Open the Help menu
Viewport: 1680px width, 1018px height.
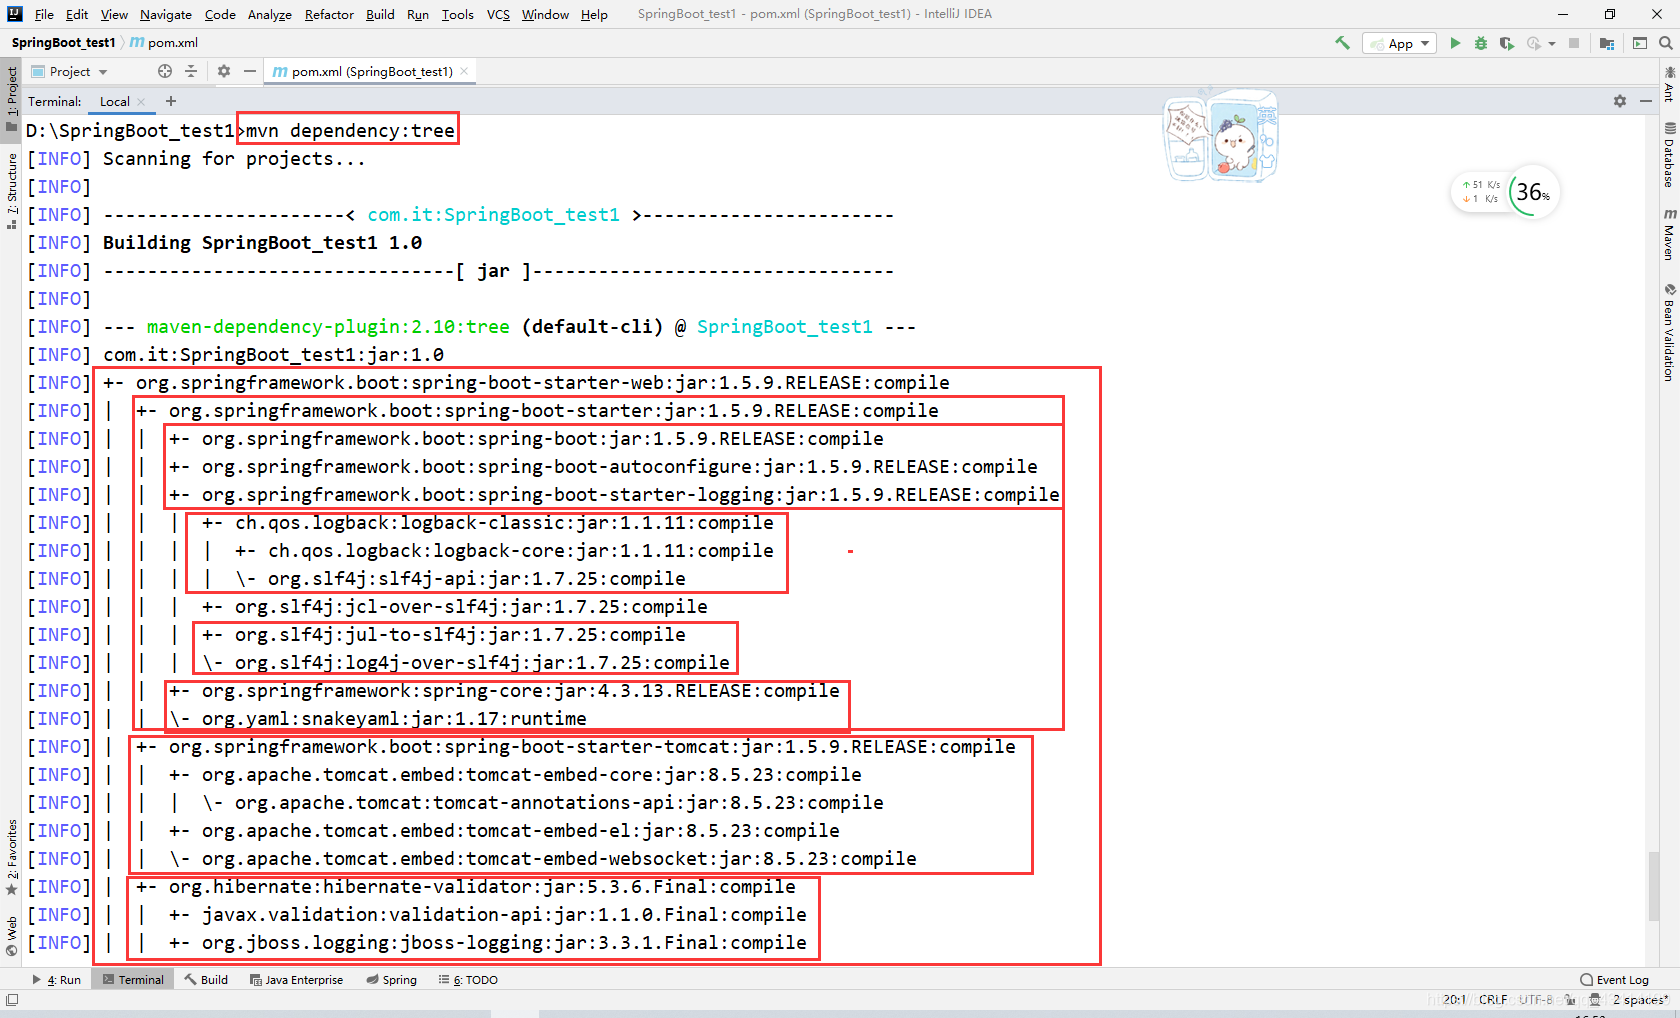[594, 14]
